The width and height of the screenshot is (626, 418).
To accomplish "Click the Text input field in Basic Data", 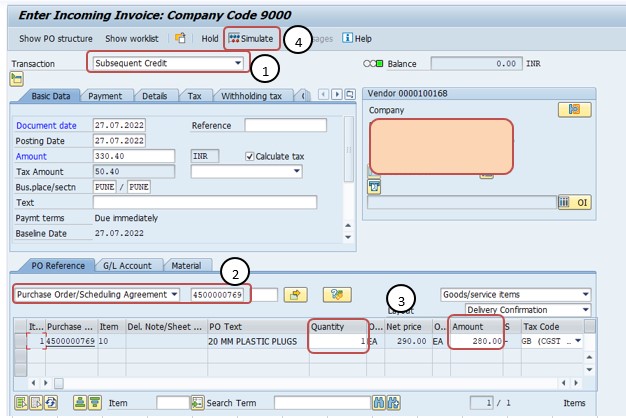I will point(205,202).
